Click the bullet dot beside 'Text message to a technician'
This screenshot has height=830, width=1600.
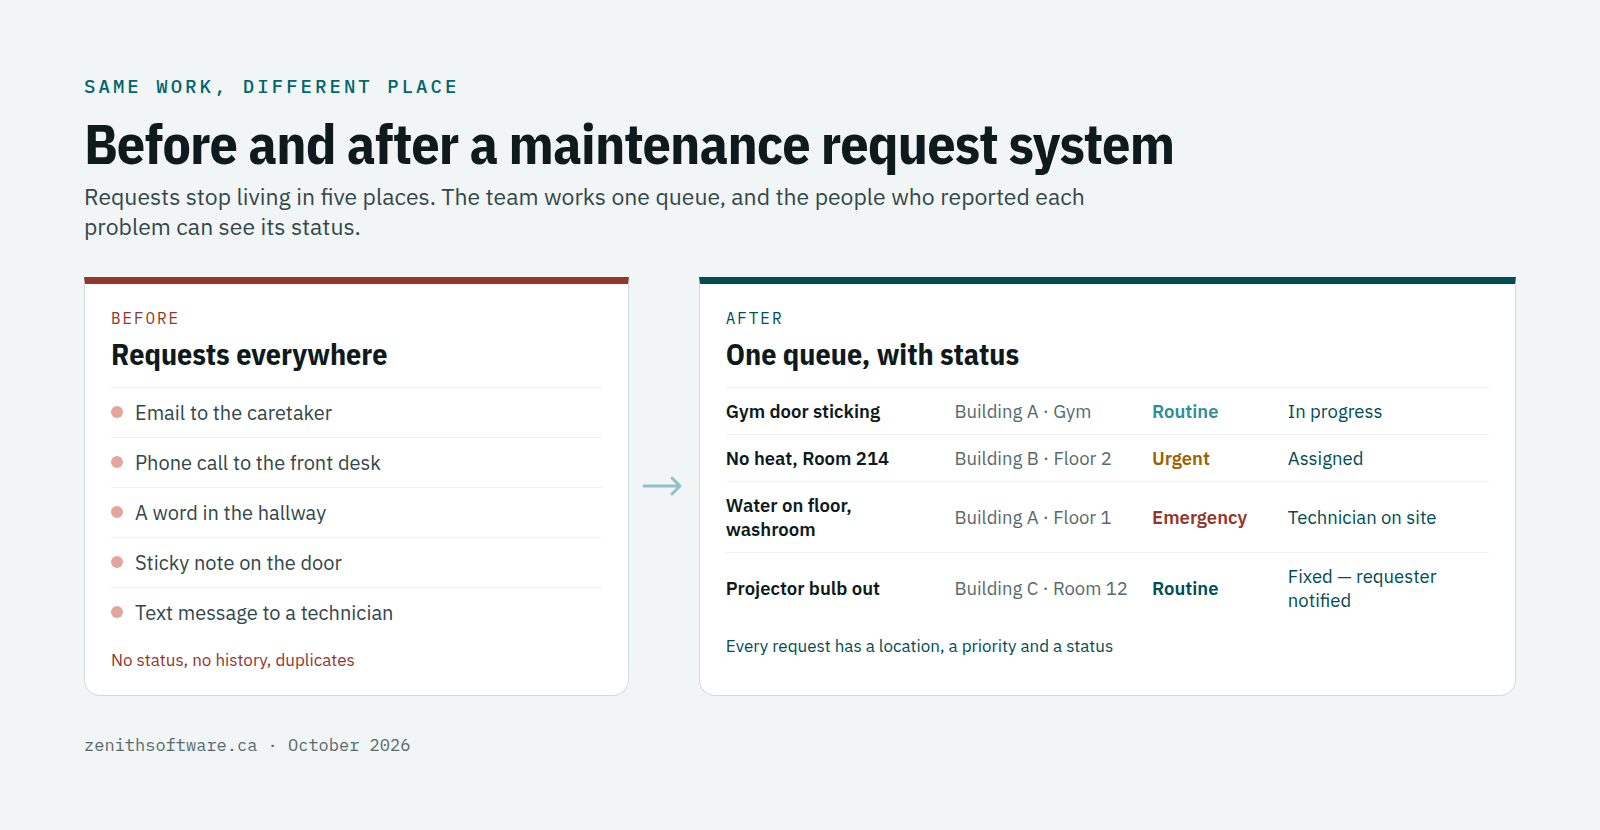click(x=117, y=612)
